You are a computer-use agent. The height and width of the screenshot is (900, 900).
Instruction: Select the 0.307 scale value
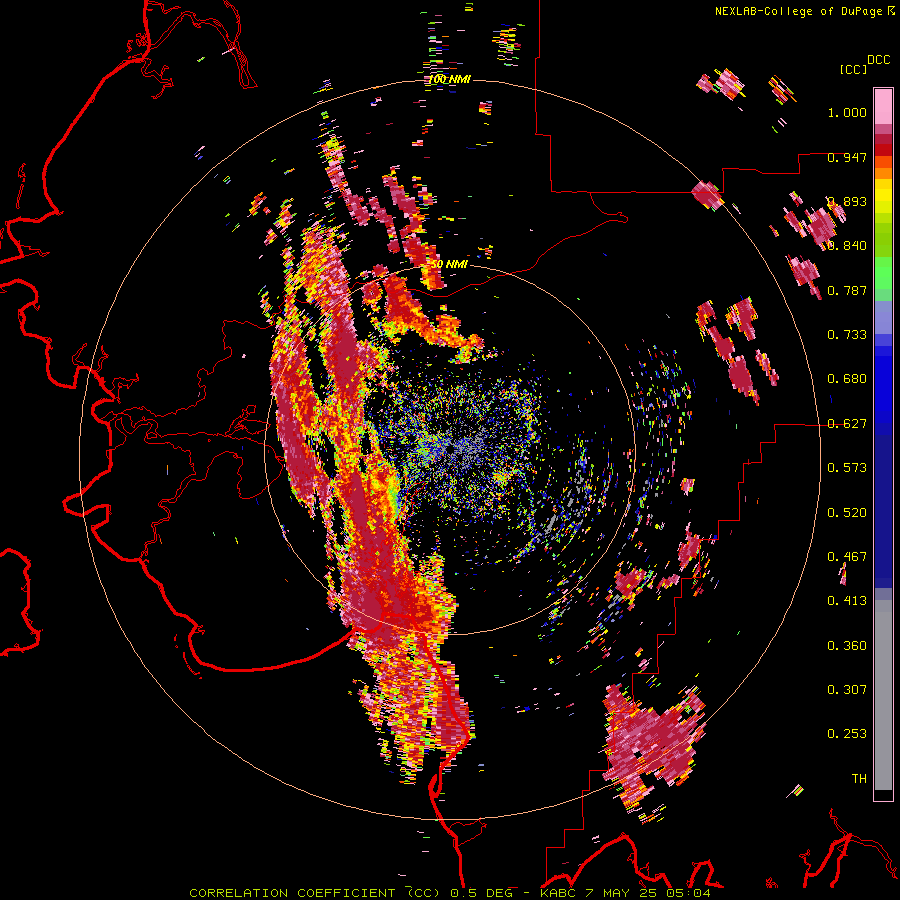pyautogui.click(x=847, y=690)
